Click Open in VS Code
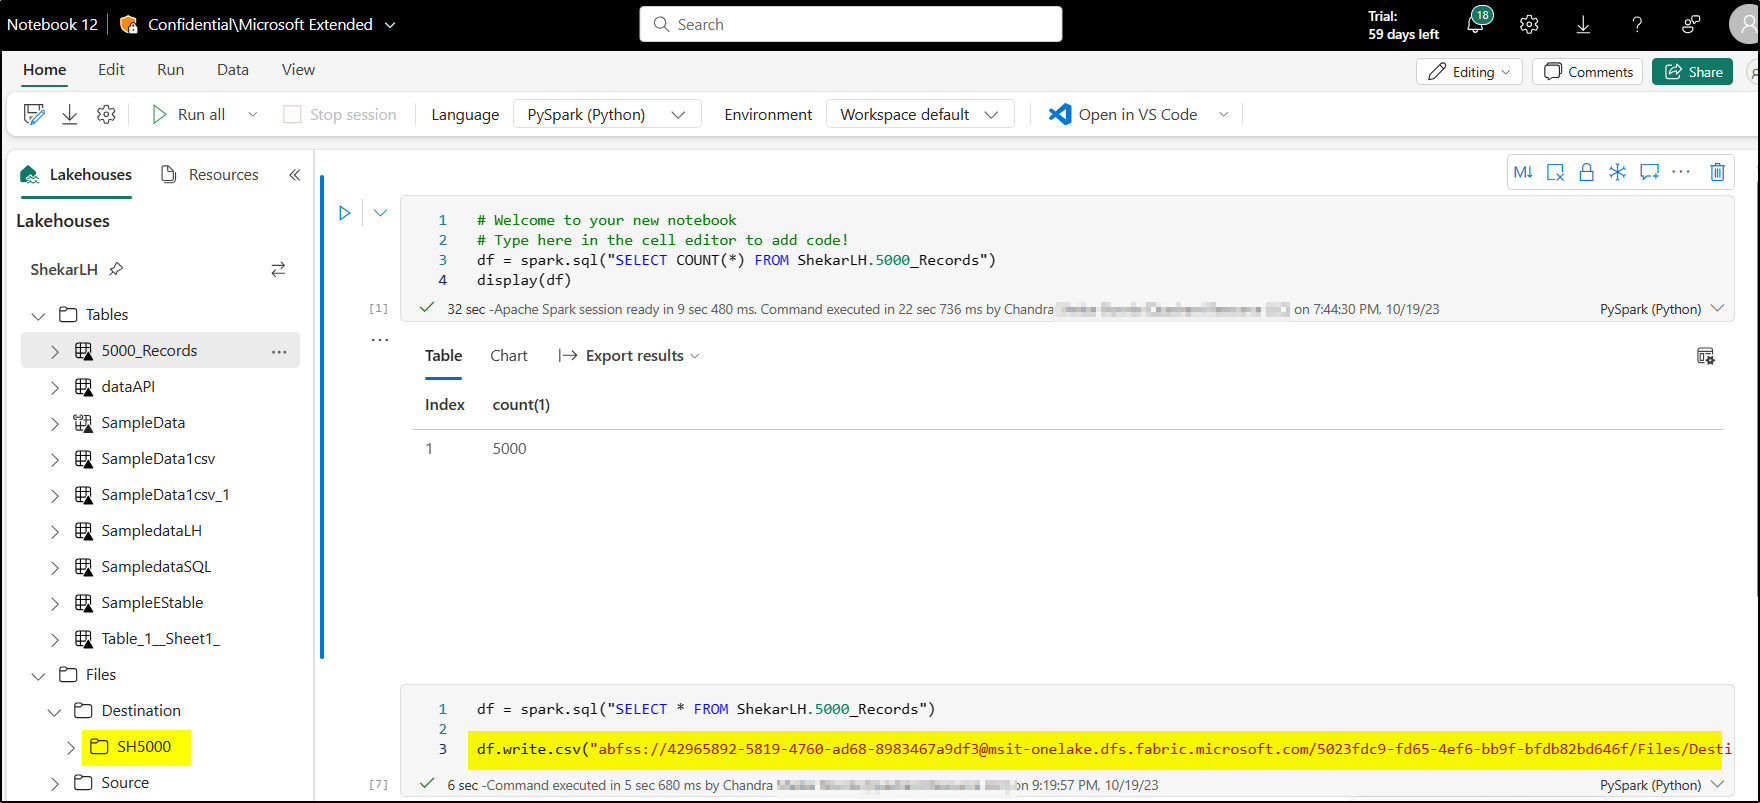The height and width of the screenshot is (803, 1760). [x=1123, y=114]
